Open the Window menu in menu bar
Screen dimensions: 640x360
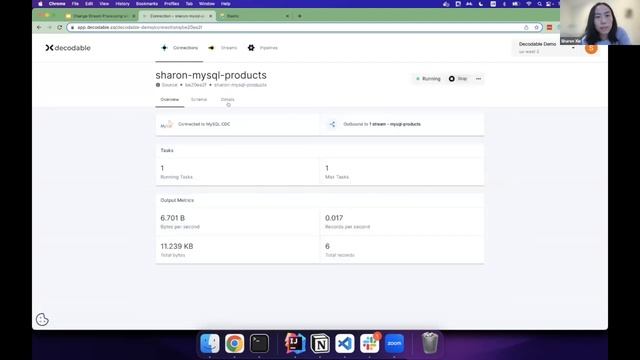[207, 4]
